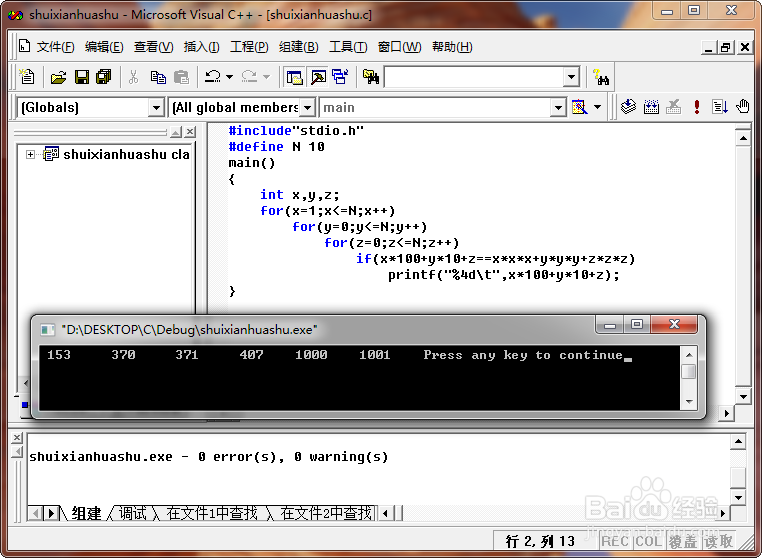Image resolution: width=762 pixels, height=558 pixels.
Task: Open the Undo history dropdown arrow
Action: click(229, 77)
